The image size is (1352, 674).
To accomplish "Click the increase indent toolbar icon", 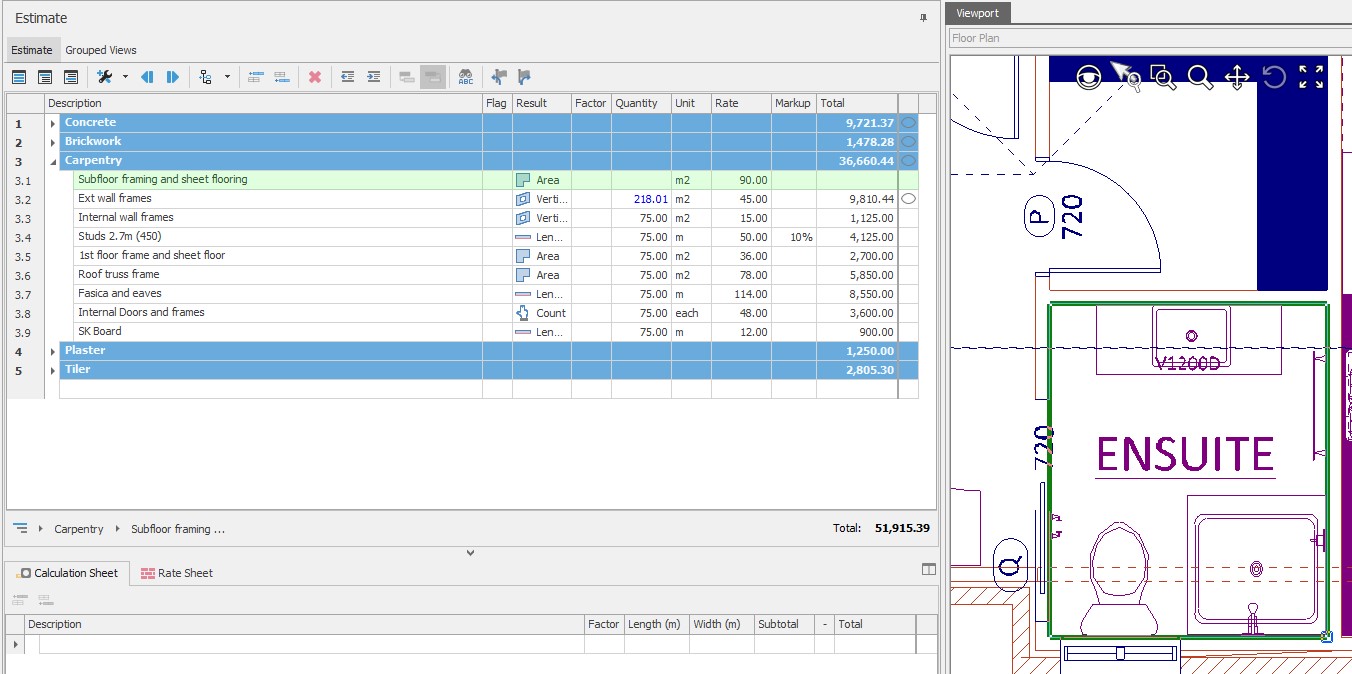I will click(373, 77).
